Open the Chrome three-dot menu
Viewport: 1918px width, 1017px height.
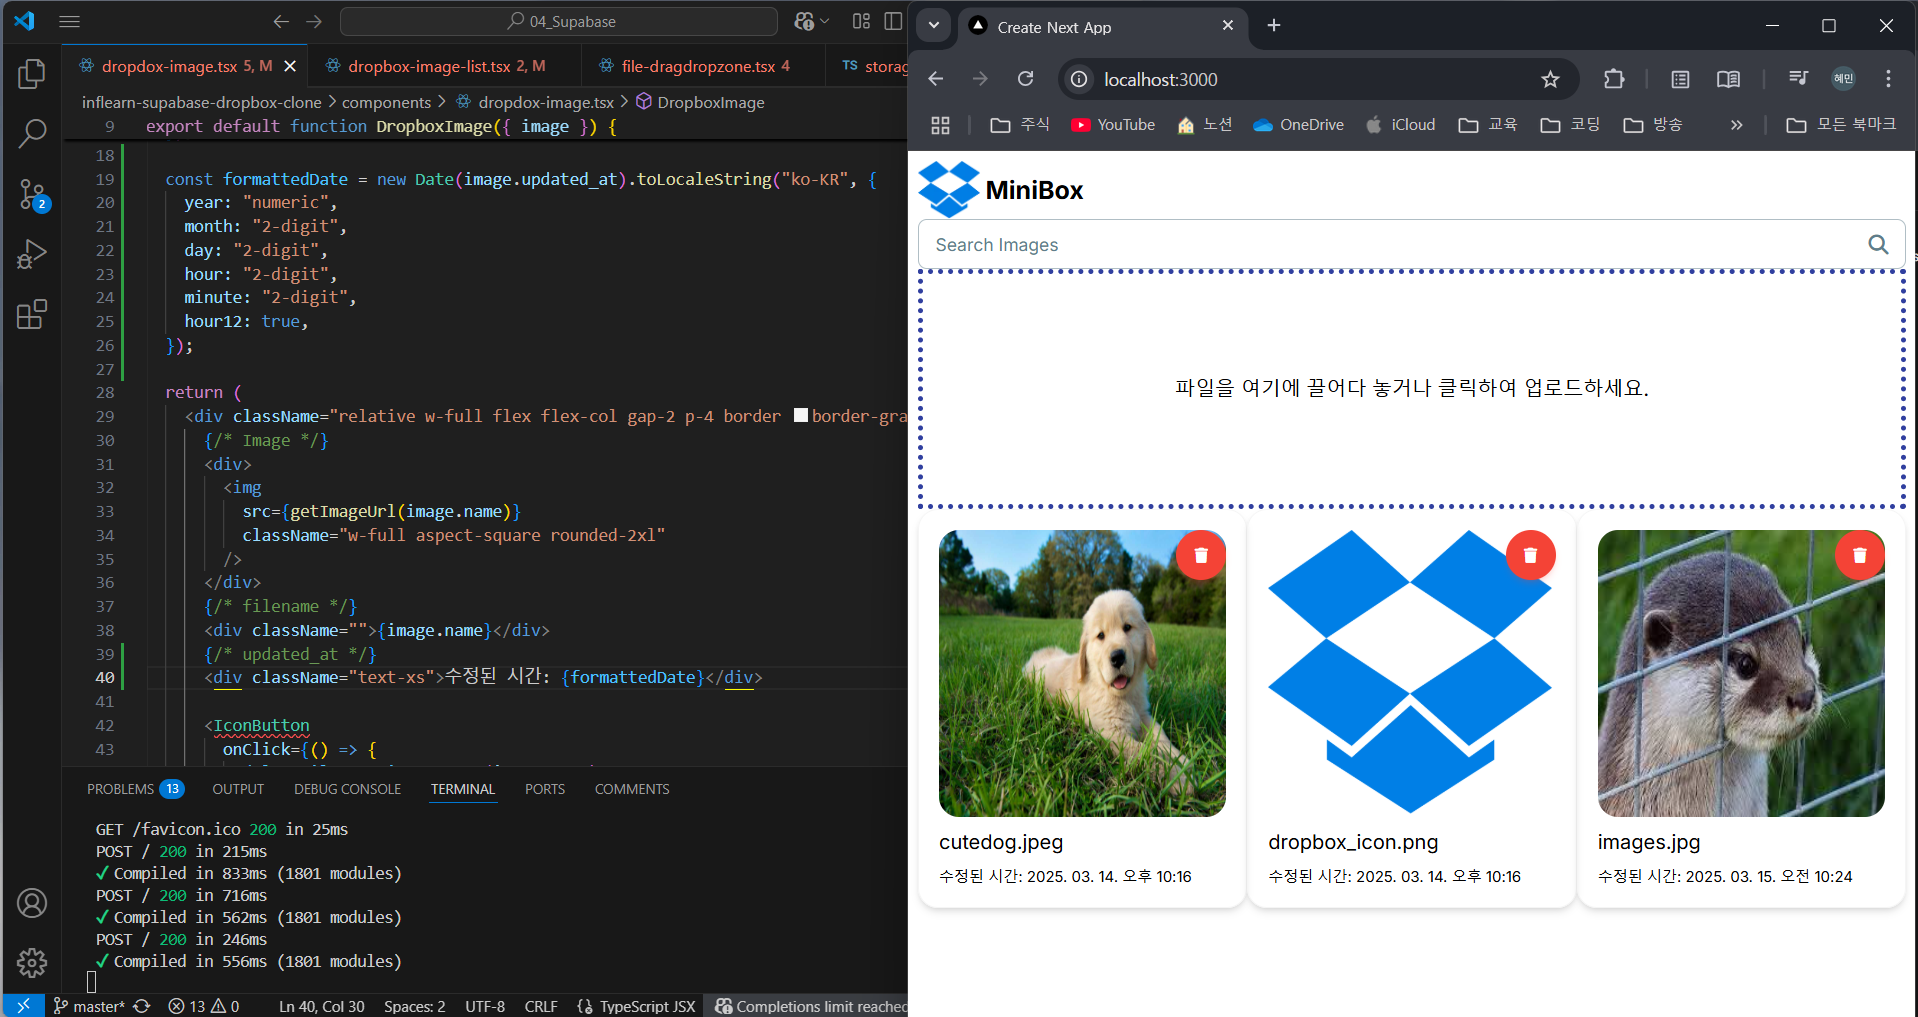coord(1888,79)
